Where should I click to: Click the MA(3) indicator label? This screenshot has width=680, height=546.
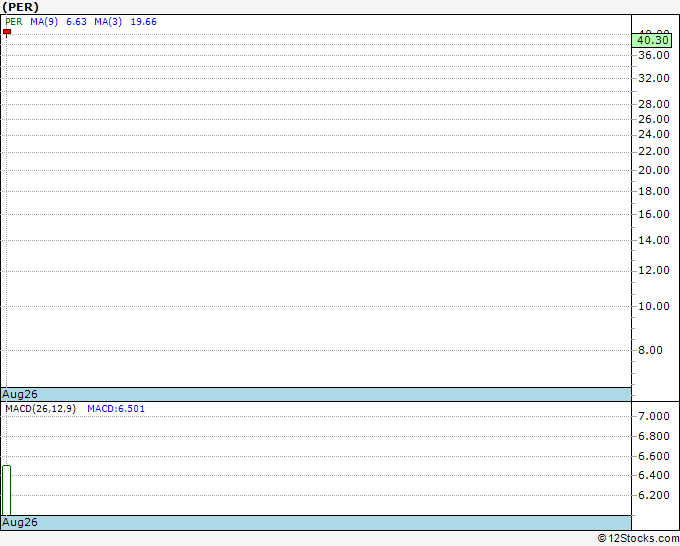(x=108, y=22)
